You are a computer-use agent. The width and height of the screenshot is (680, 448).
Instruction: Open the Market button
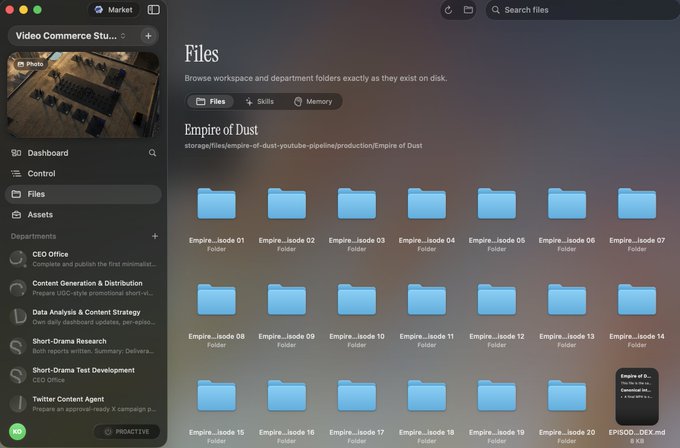click(x=114, y=10)
